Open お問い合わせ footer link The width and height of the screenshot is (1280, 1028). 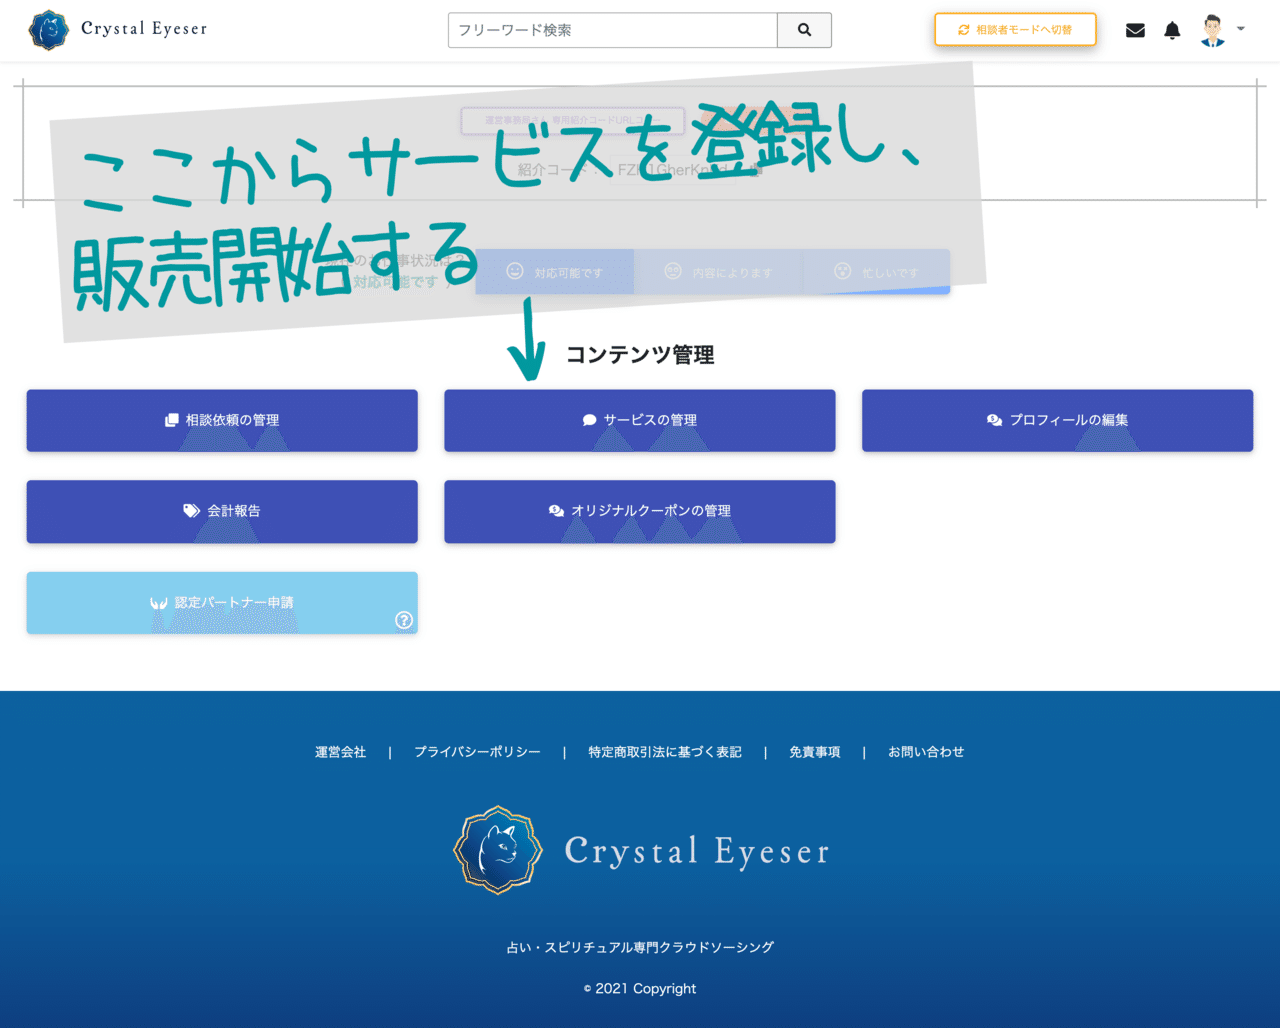click(x=926, y=752)
